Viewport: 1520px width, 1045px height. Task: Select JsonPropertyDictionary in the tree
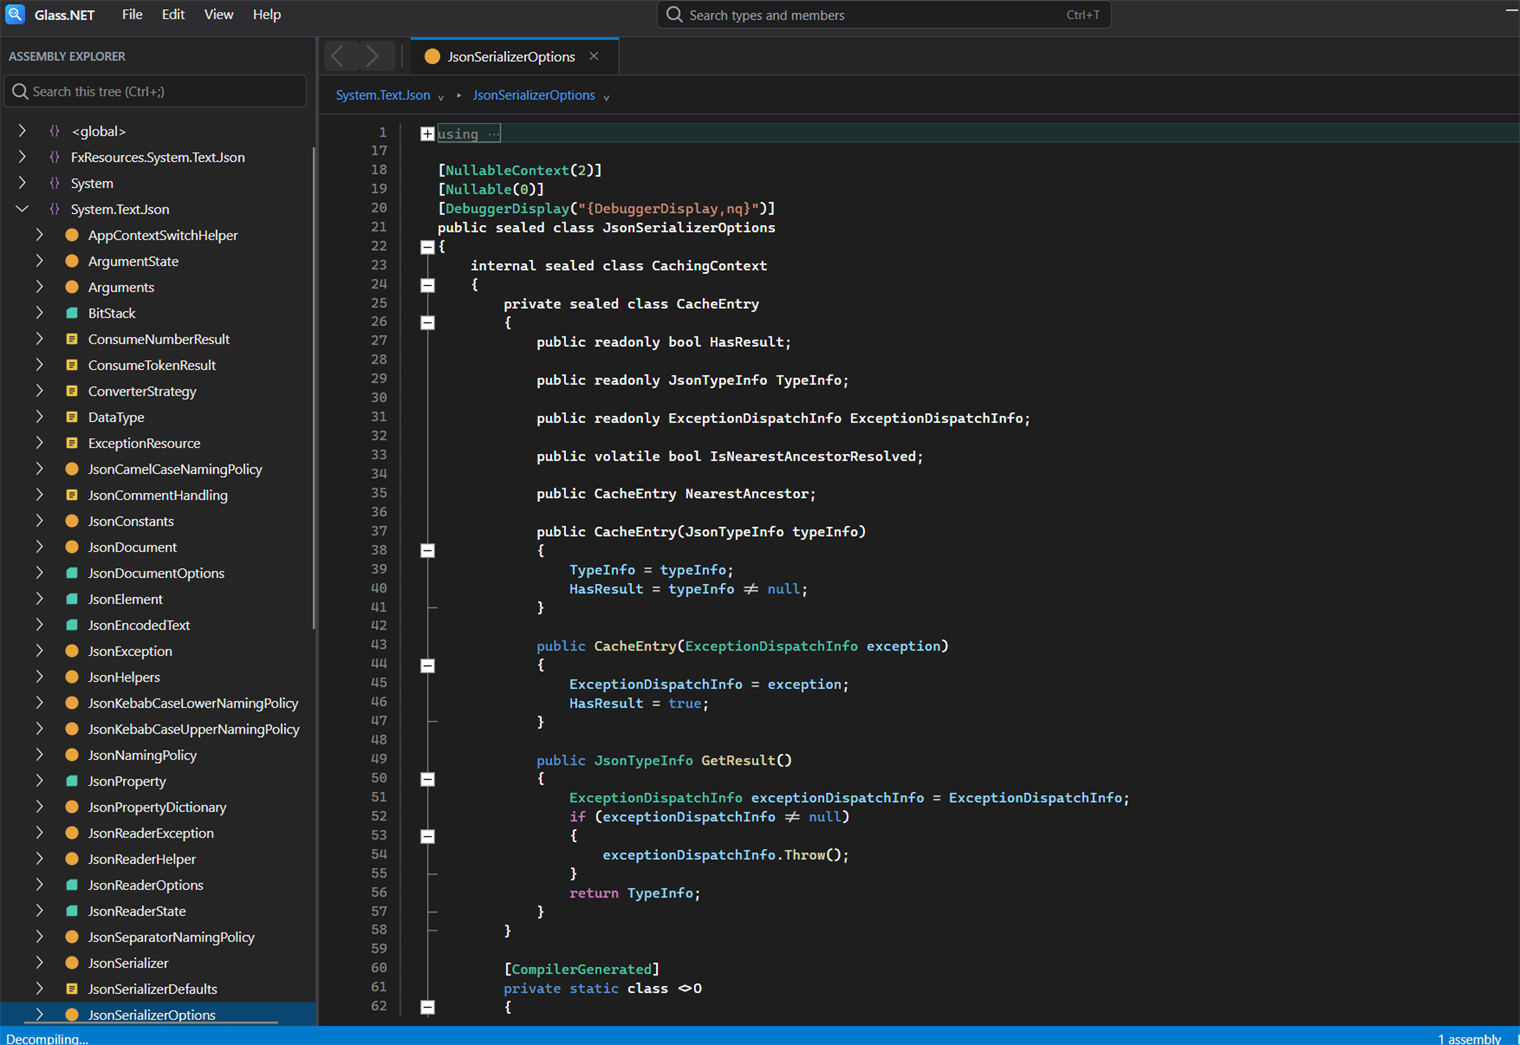coord(157,807)
